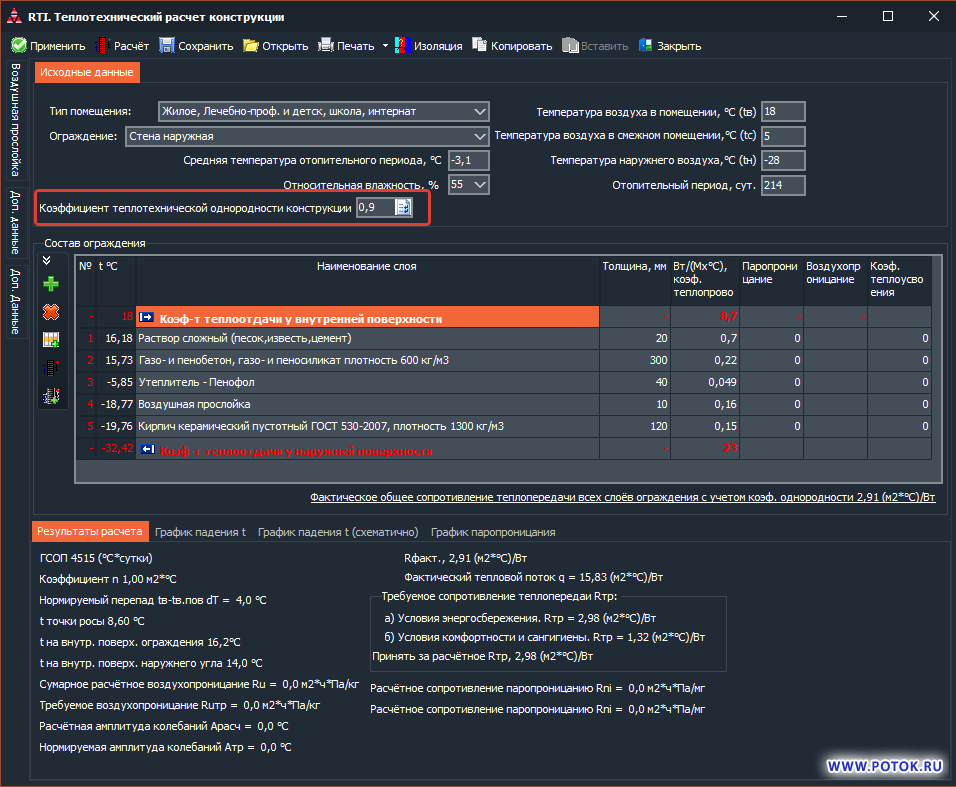Image resolution: width=956 pixels, height=787 pixels.
Task: Open a file with Открыть
Action: click(276, 46)
